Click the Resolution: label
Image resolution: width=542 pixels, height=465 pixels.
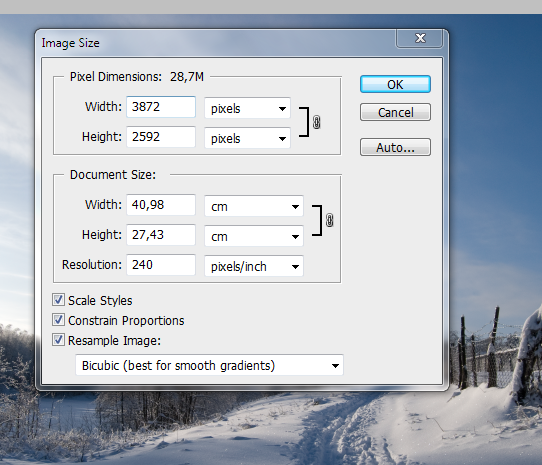pos(92,265)
